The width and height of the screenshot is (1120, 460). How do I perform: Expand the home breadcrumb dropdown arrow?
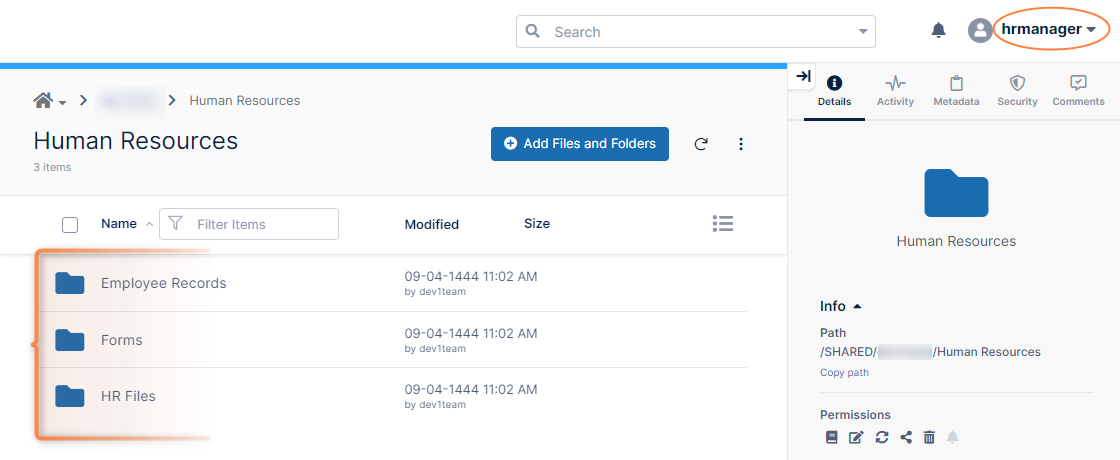pyautogui.click(x=63, y=102)
